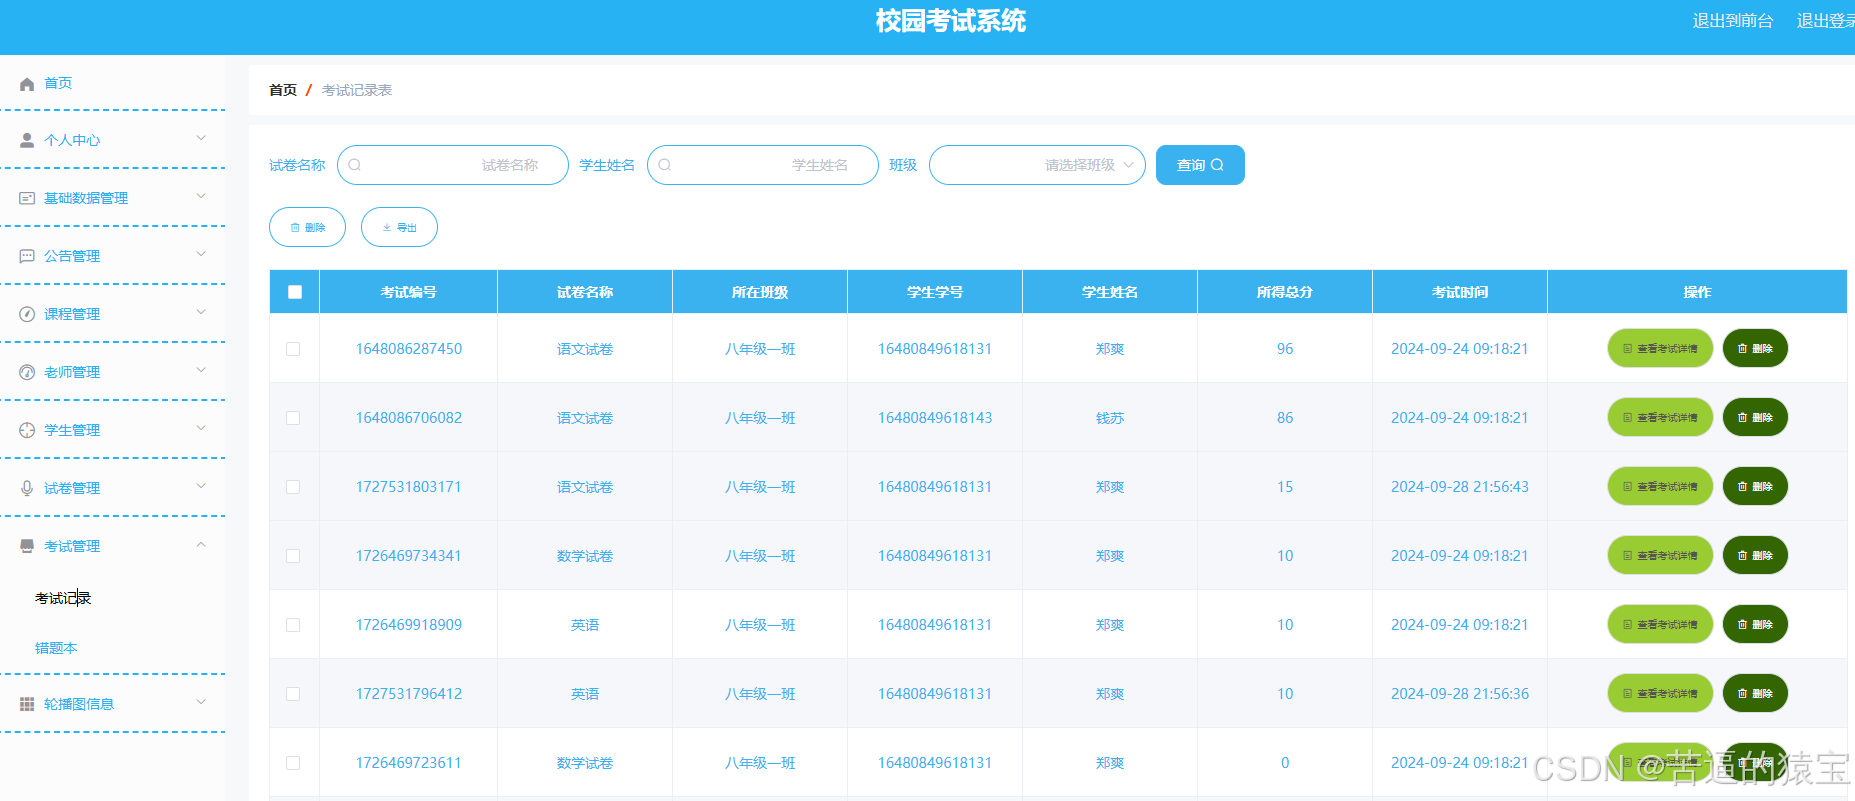
Task: Click search icon in 试卷名称 field
Action: 354,165
